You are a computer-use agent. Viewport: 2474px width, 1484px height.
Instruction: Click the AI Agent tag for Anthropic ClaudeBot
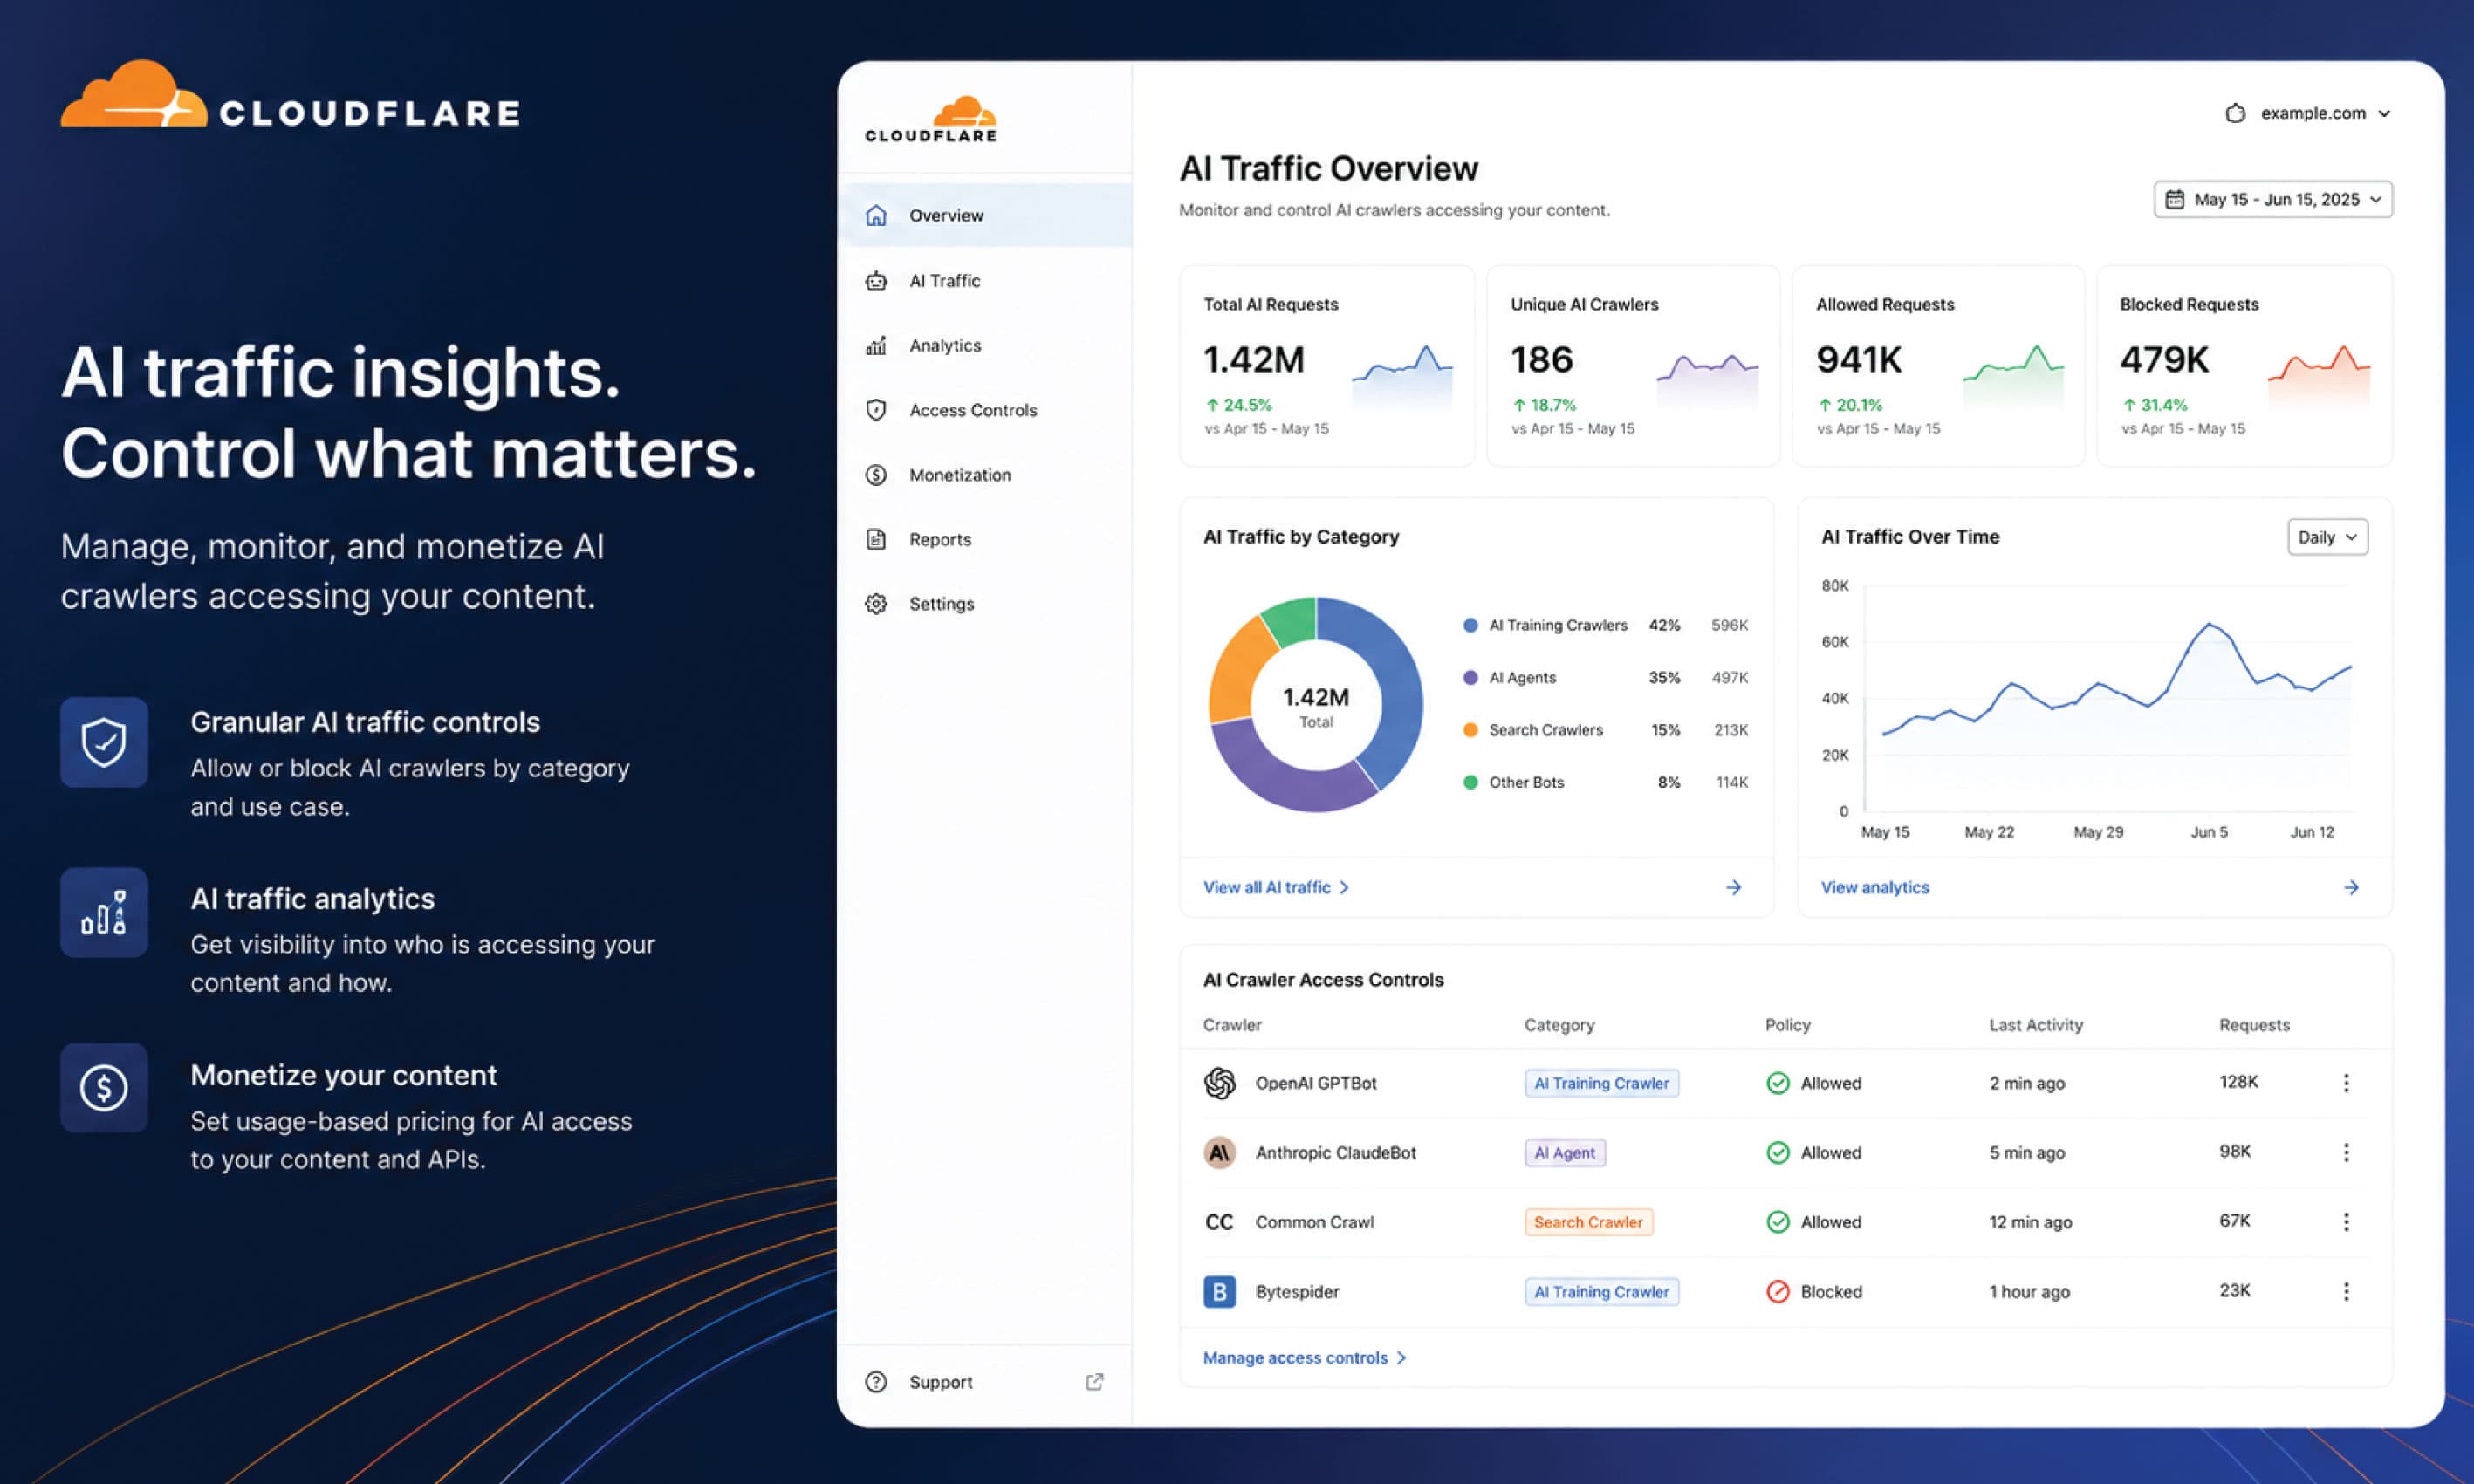(1565, 1153)
